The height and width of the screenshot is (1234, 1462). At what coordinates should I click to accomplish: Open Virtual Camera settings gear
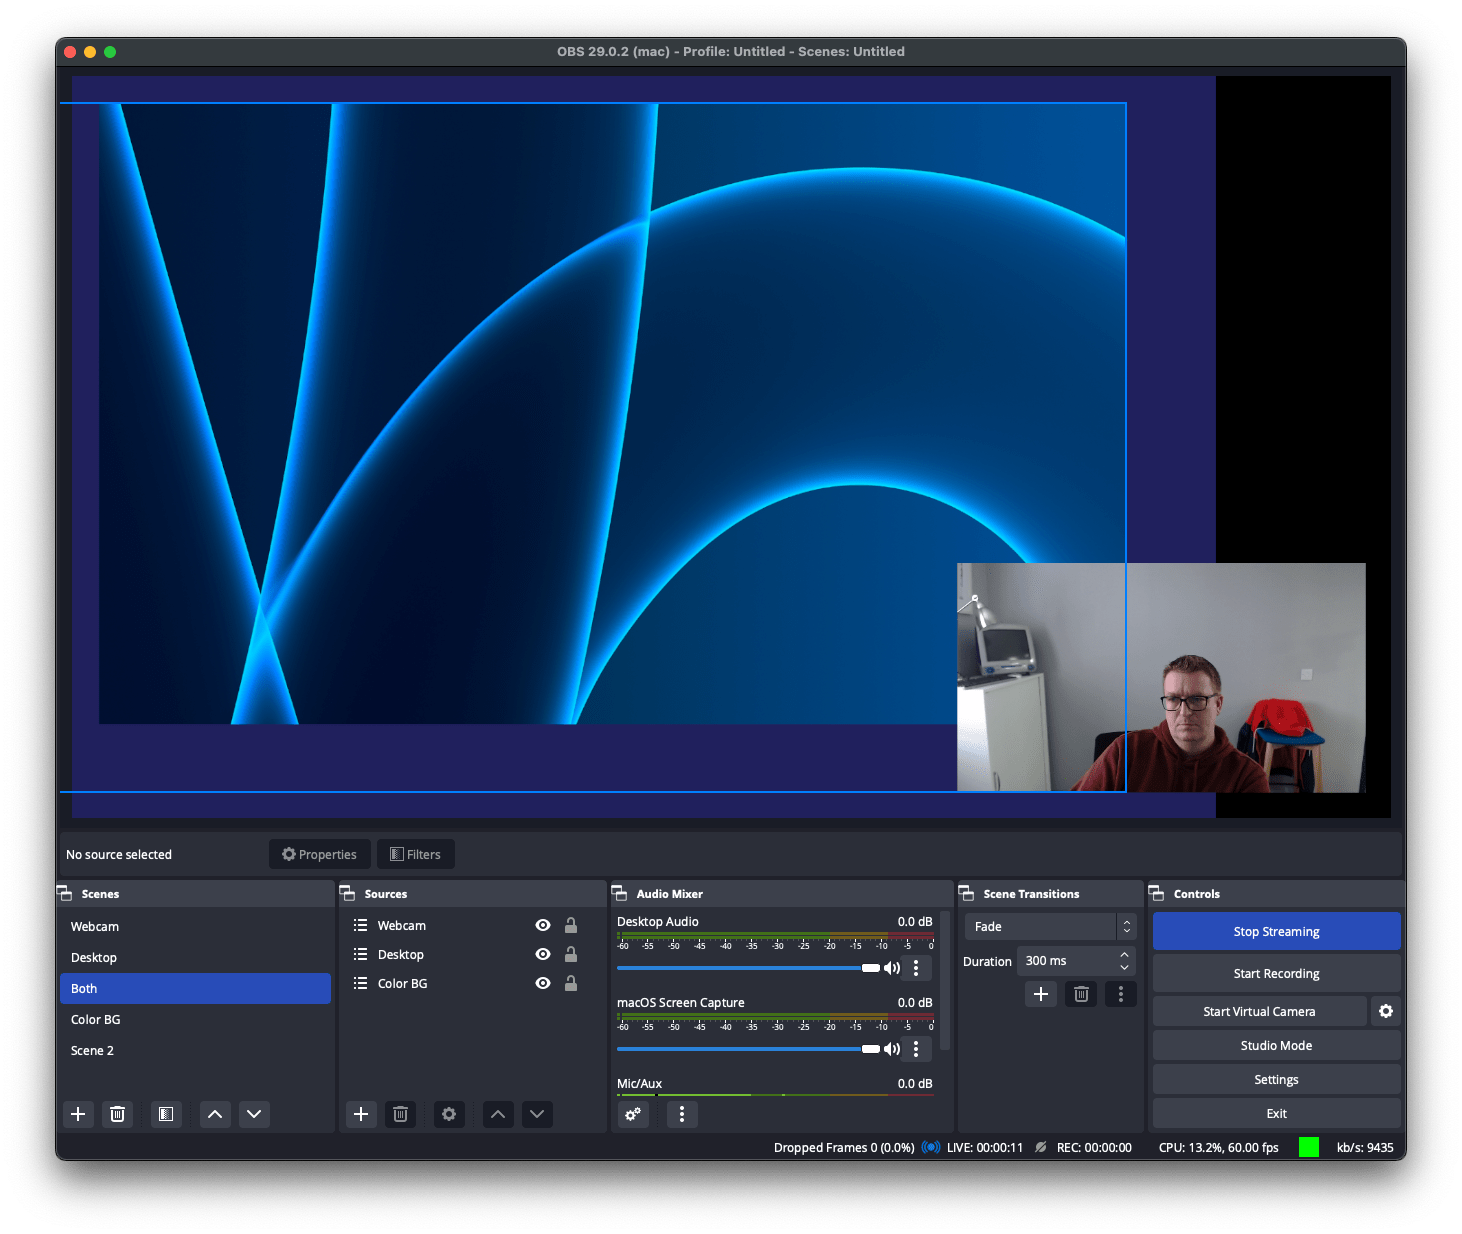(1386, 1011)
